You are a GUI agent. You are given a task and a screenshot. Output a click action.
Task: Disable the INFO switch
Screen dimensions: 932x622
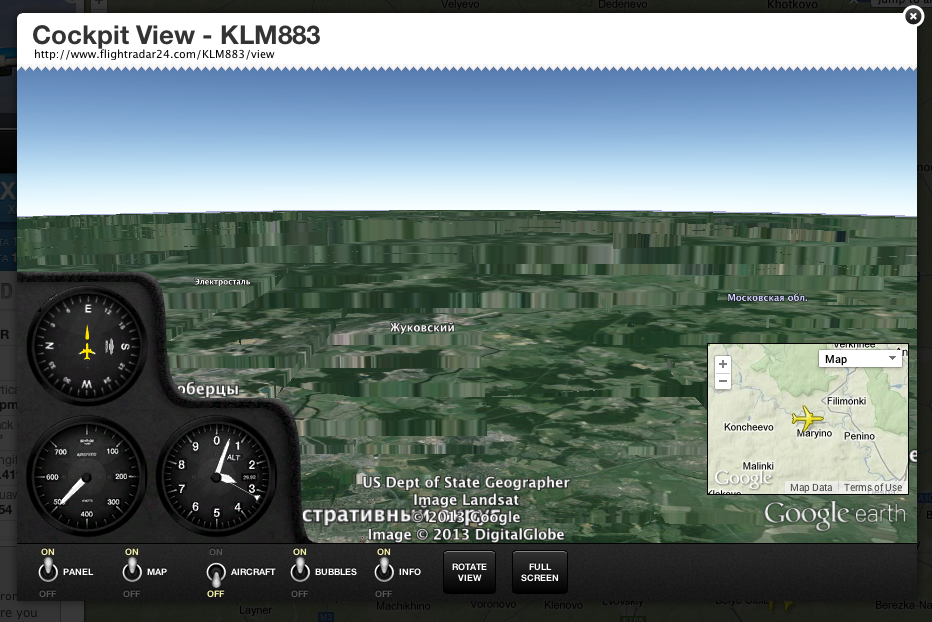[383, 572]
